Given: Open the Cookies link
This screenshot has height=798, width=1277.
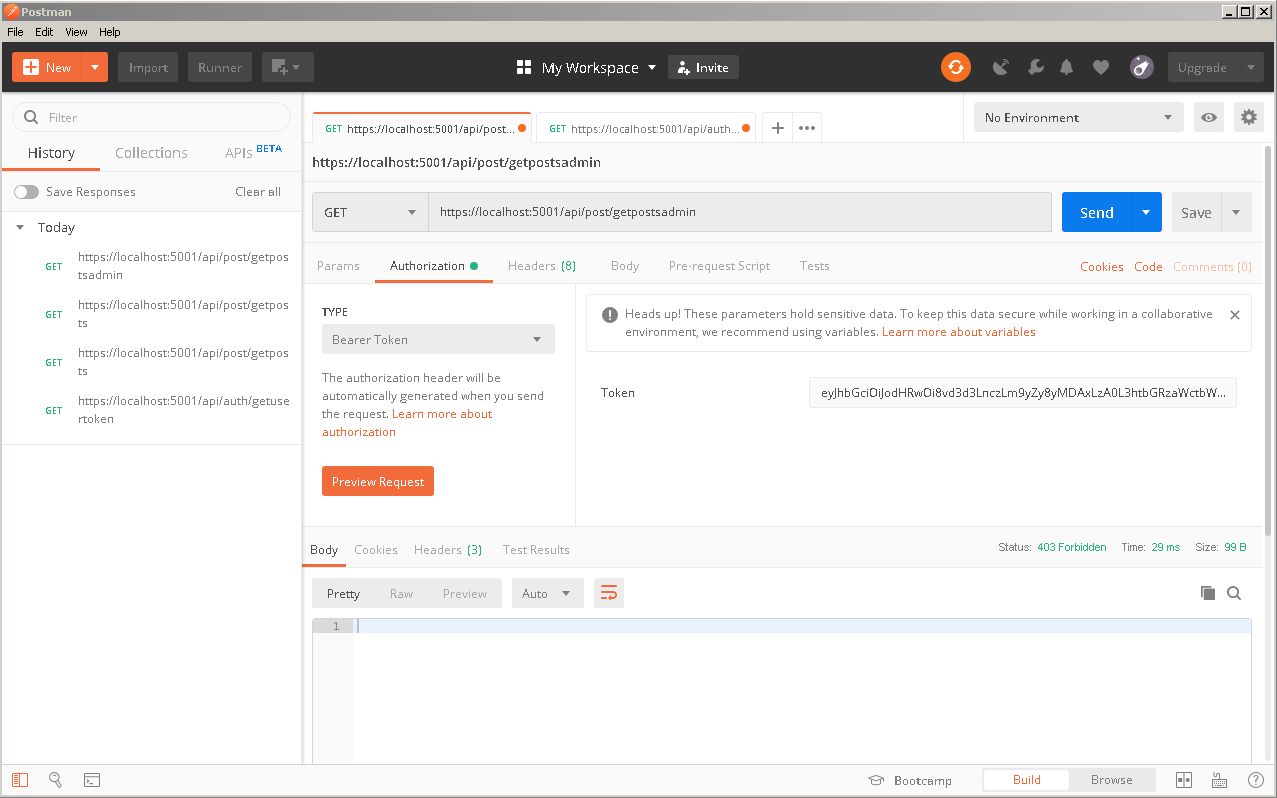Looking at the screenshot, I should click(x=1102, y=267).
